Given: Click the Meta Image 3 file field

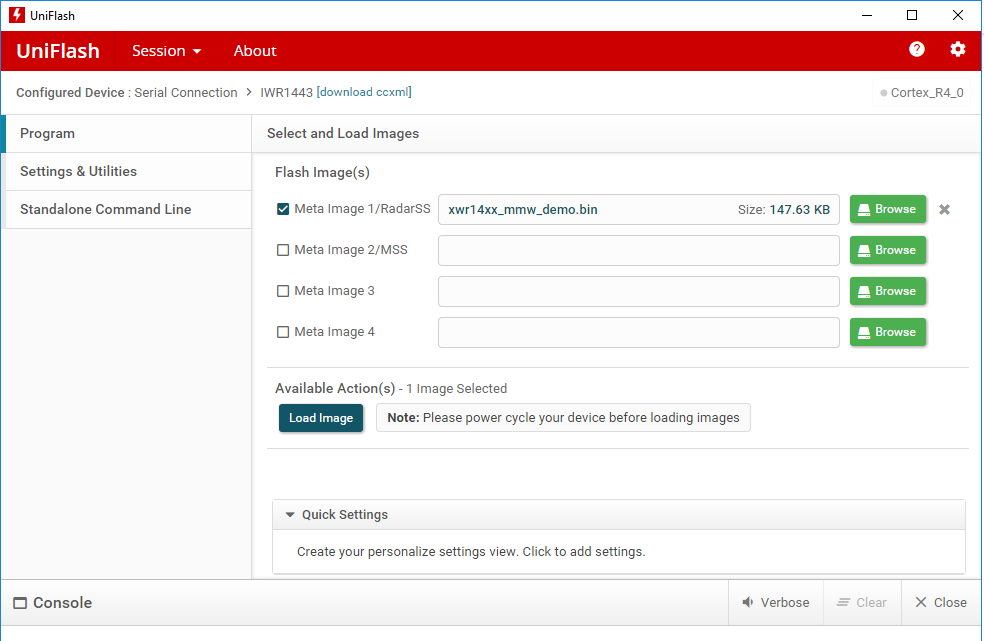Looking at the screenshot, I should click(638, 291).
